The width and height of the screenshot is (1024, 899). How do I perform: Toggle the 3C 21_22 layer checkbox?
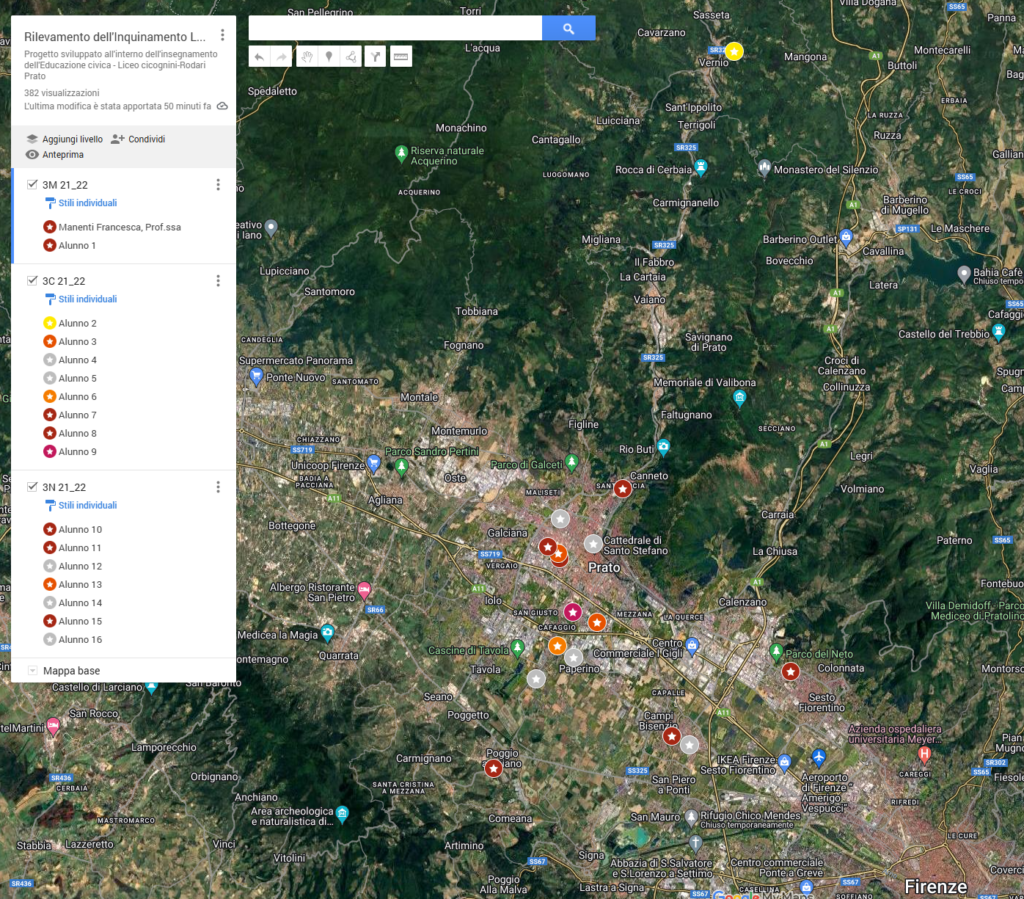[x=33, y=281]
